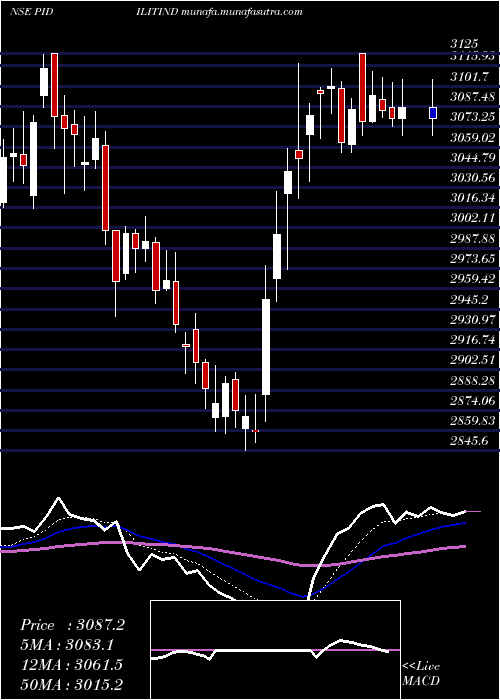The height and width of the screenshot is (700, 500).
Task: Select the 3016.34 price axis label
Action: pos(472,198)
